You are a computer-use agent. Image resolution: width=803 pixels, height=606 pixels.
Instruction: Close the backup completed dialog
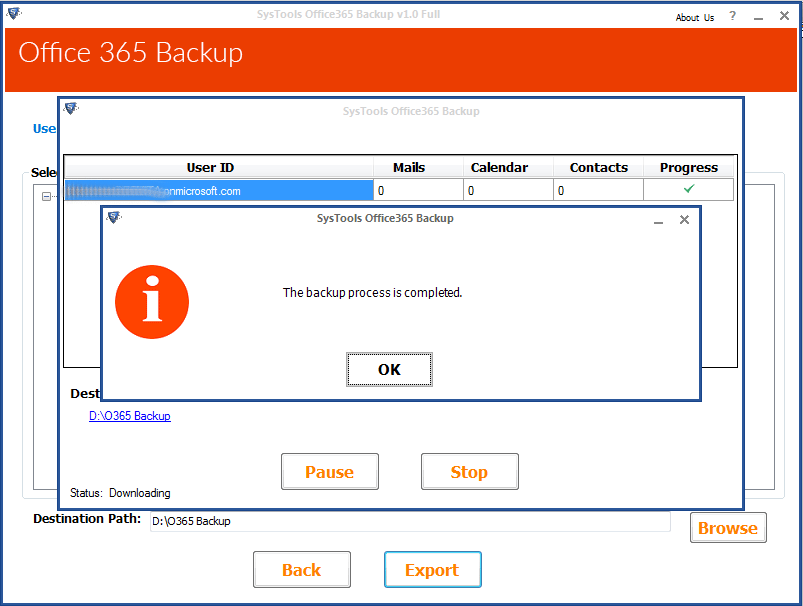pos(684,220)
